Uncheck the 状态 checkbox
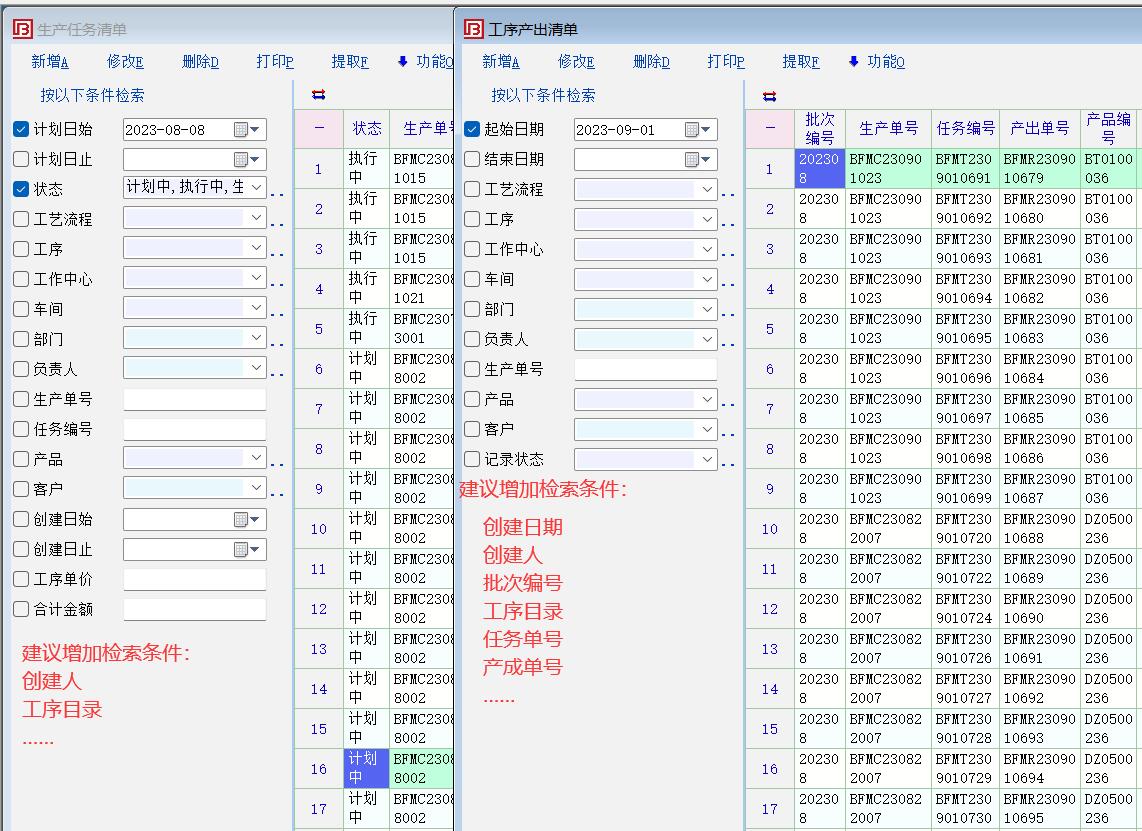The height and width of the screenshot is (831, 1142). coord(21,189)
